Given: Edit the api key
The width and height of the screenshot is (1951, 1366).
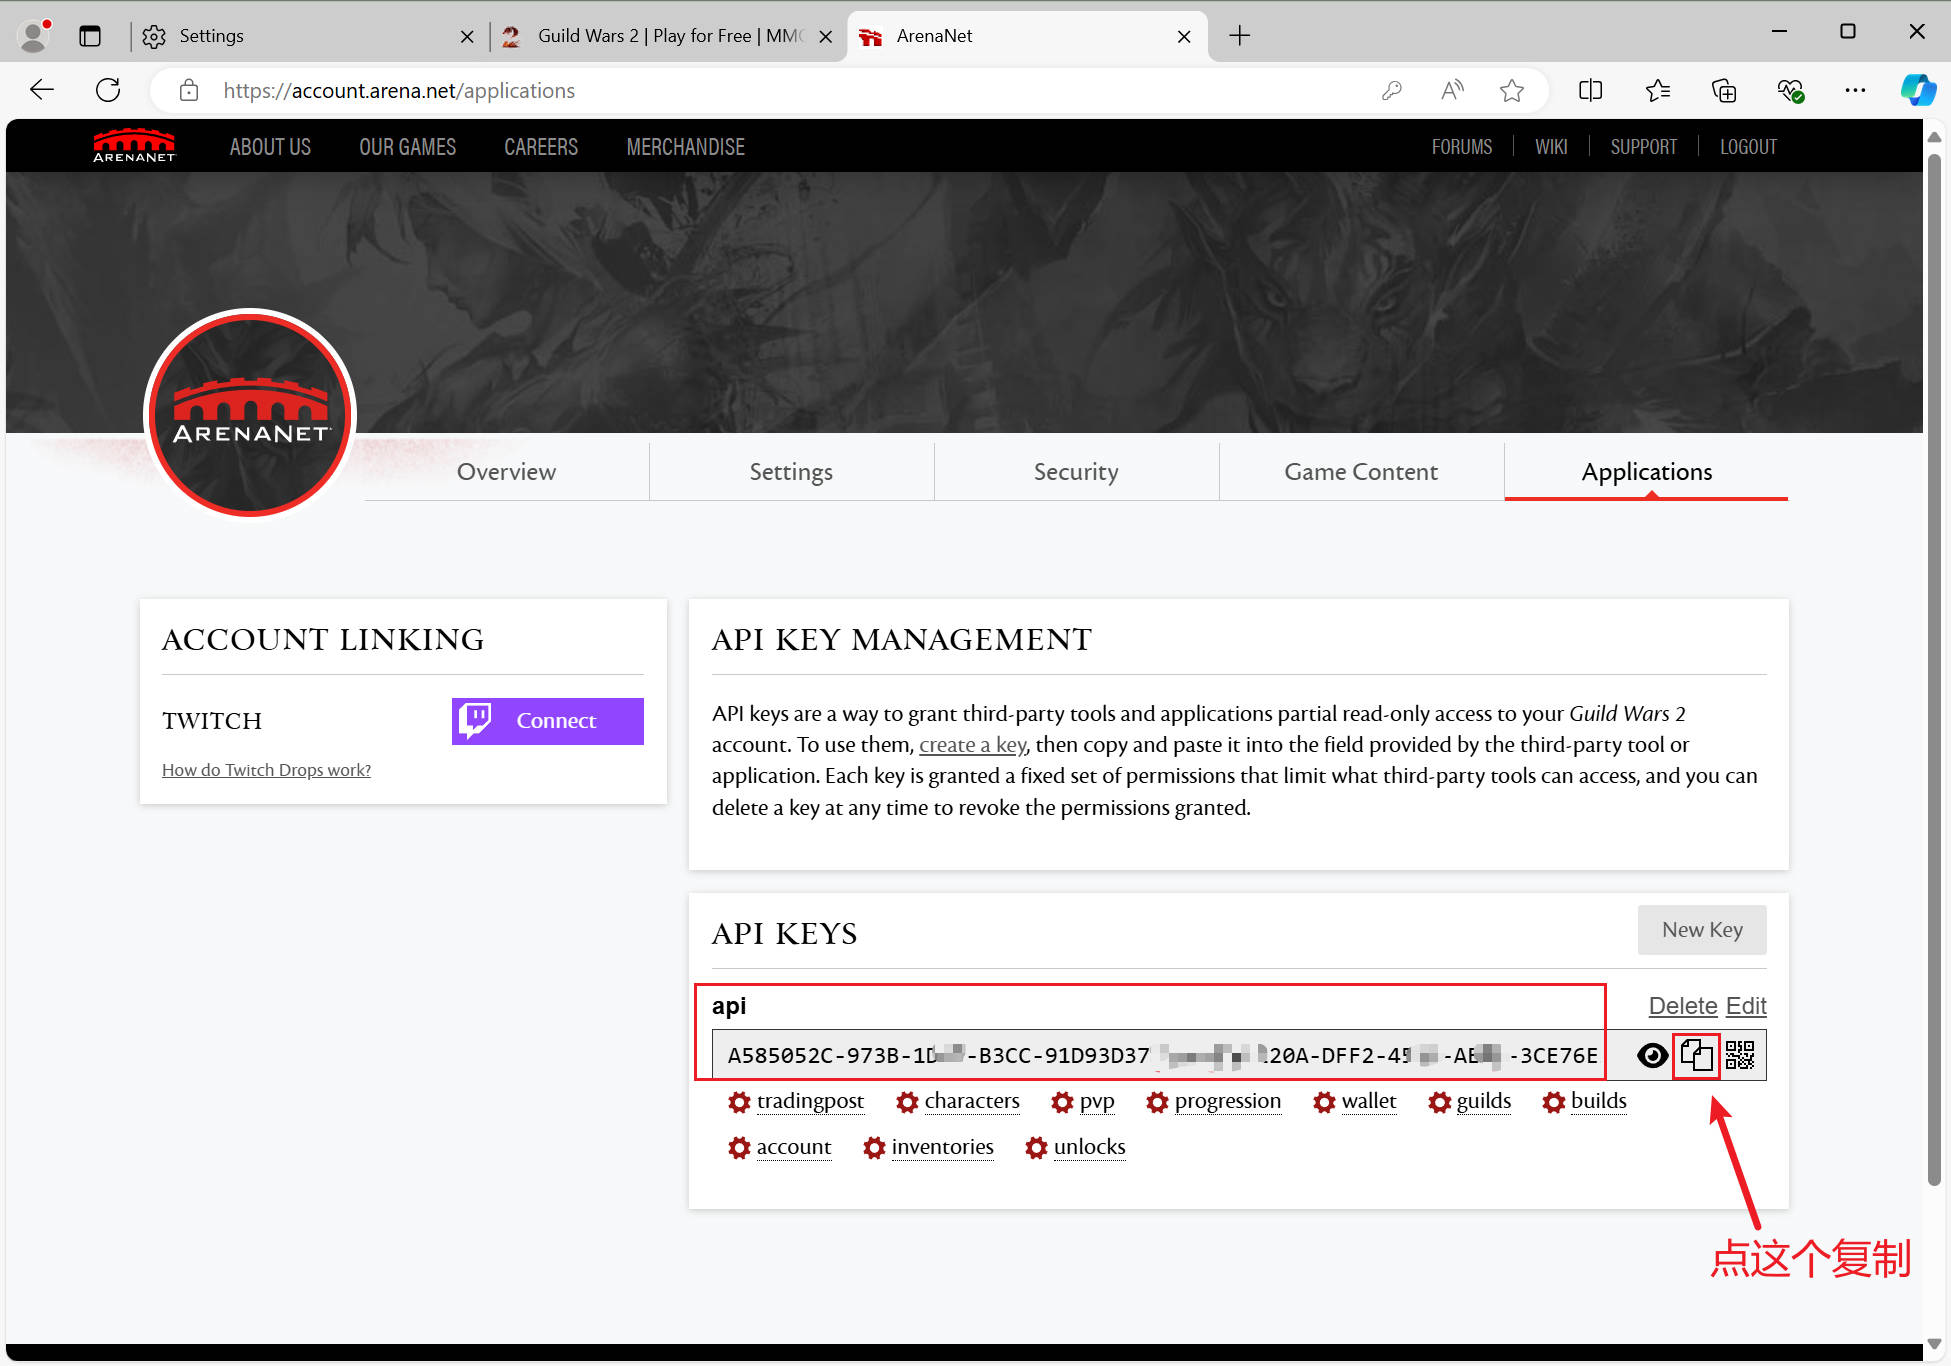Looking at the screenshot, I should 1746,1006.
